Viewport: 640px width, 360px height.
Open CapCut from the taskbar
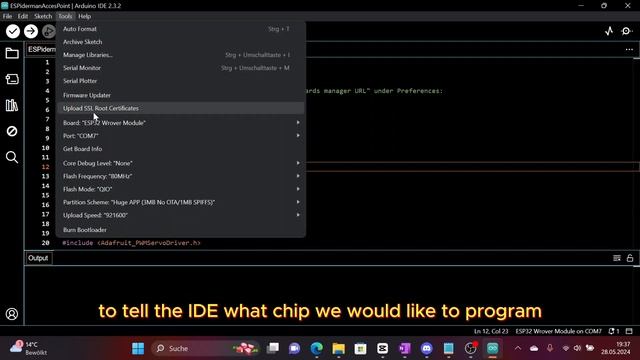click(382, 348)
